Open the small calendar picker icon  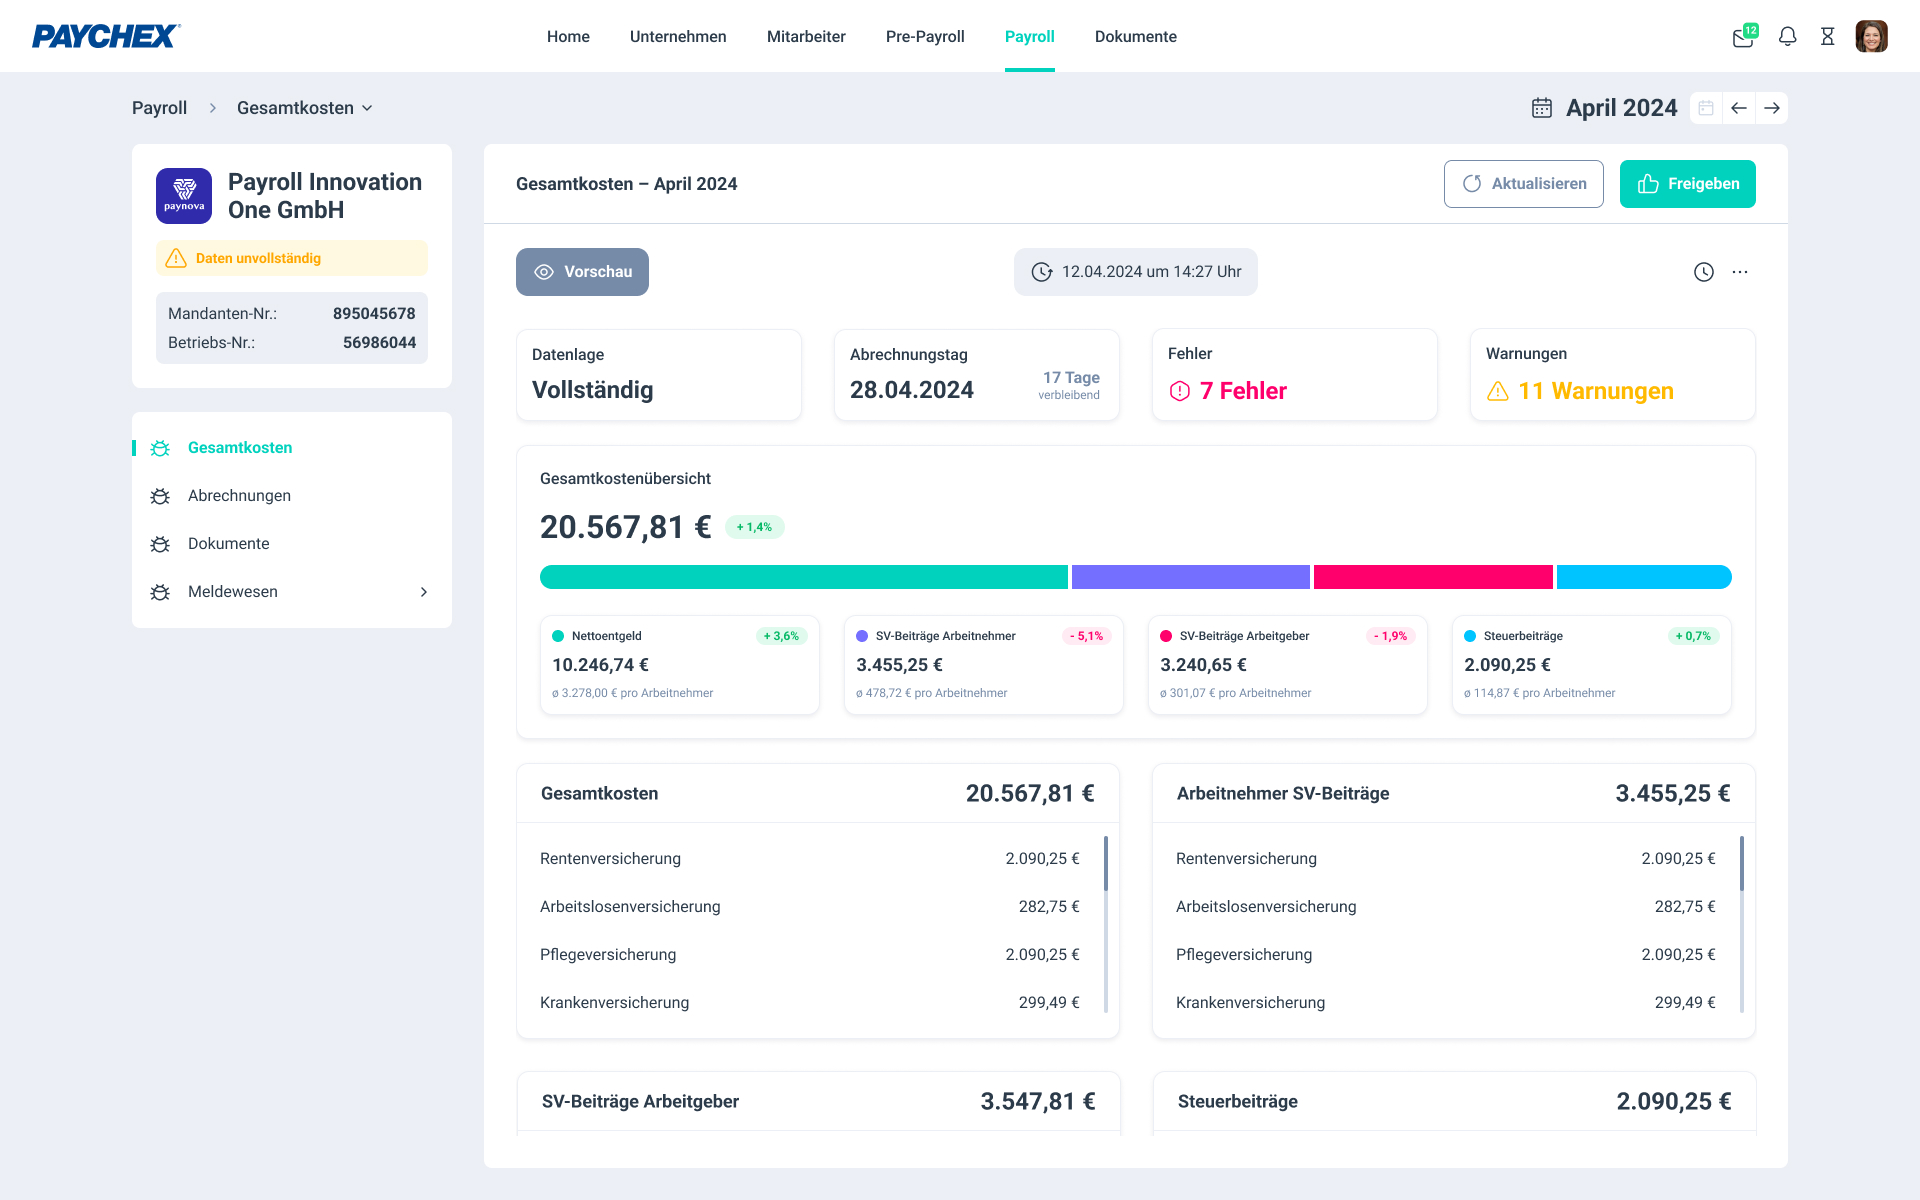pos(1706,108)
